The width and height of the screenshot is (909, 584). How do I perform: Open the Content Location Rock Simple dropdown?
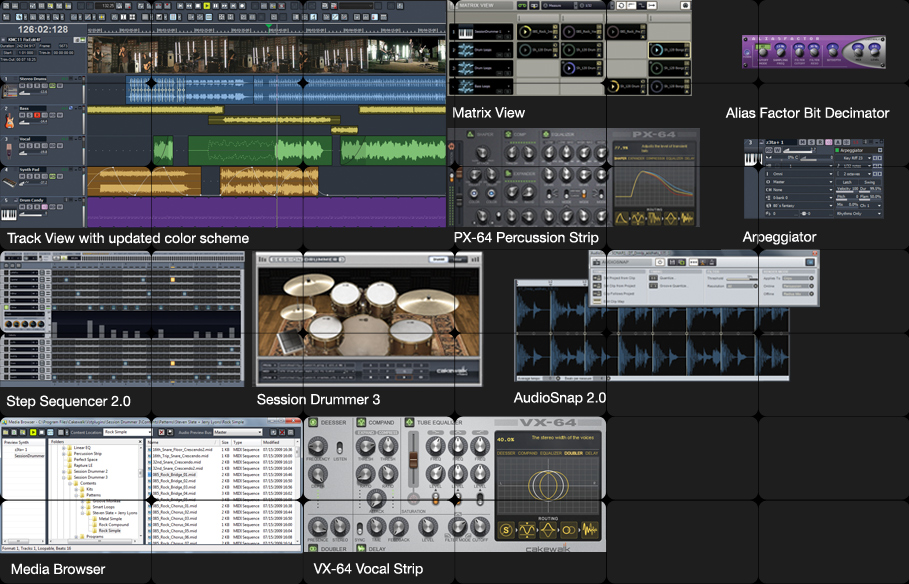tap(126, 432)
